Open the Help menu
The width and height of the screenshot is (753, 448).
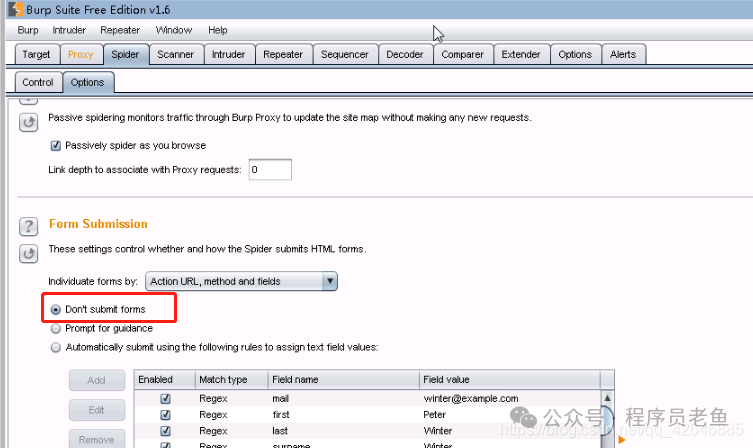pyautogui.click(x=218, y=30)
